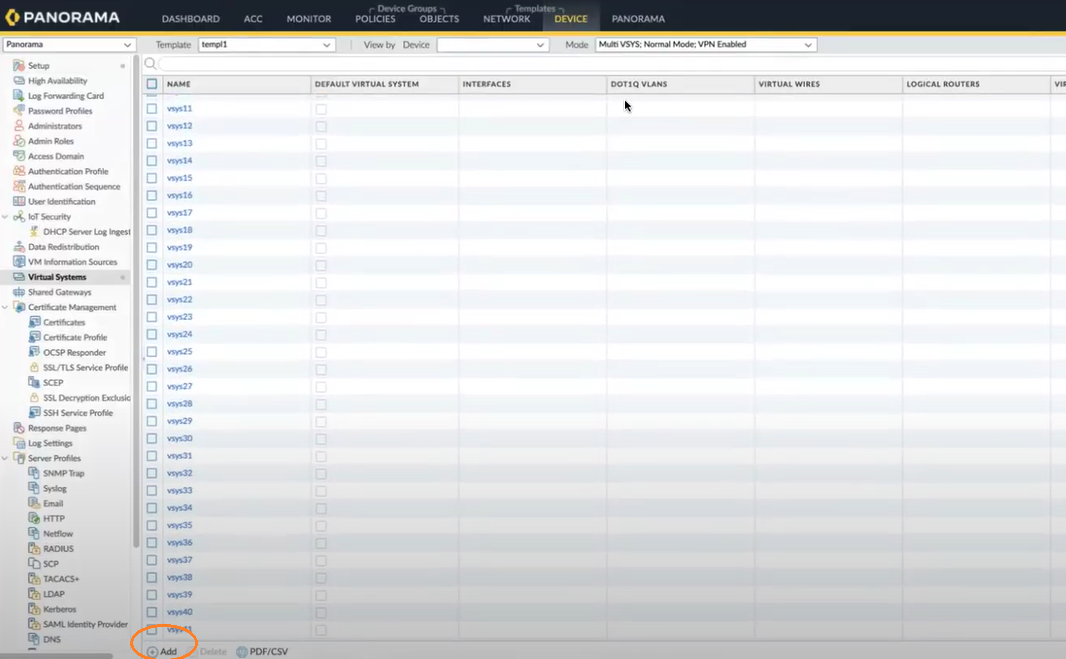Image resolution: width=1066 pixels, height=659 pixels.
Task: Click the PDF/CSV export icon
Action: tap(242, 652)
